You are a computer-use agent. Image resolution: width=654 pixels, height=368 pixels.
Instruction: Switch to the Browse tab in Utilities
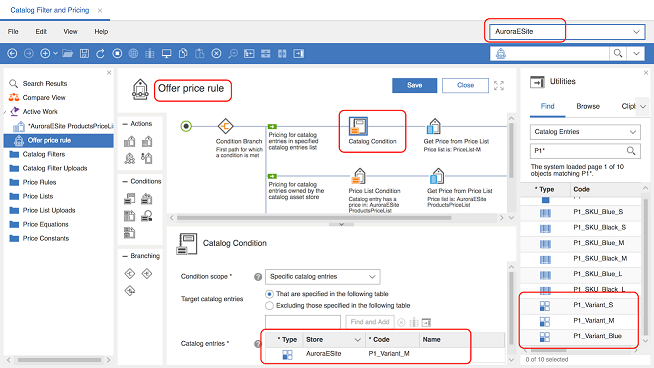(x=588, y=106)
